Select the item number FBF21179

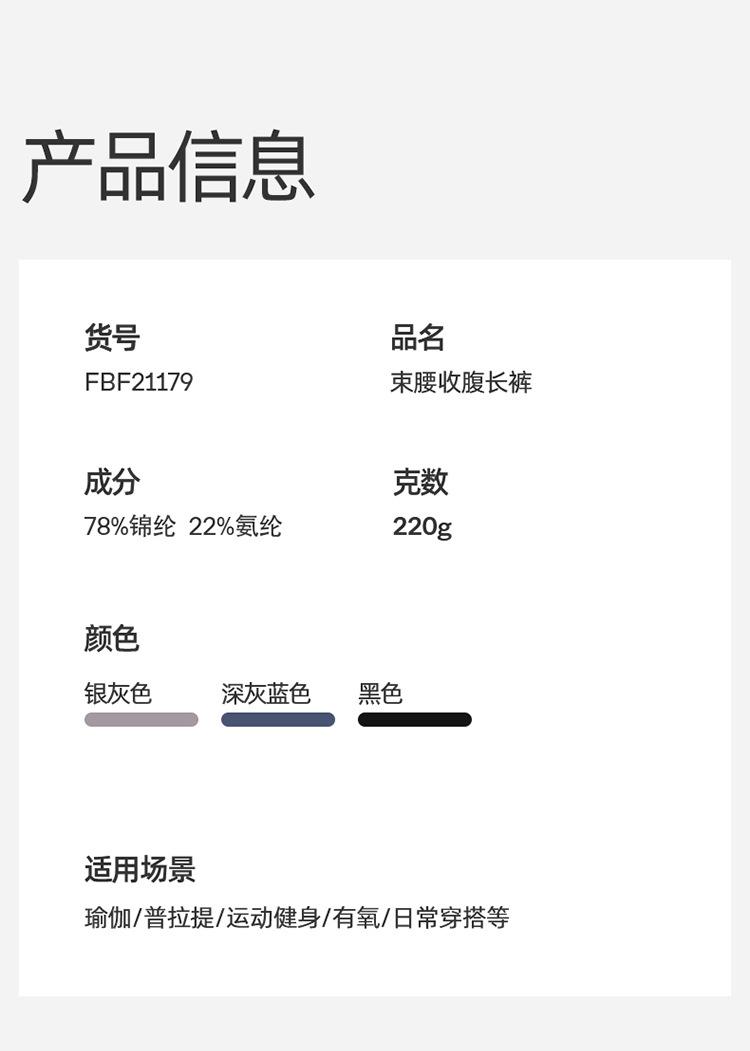pos(138,382)
